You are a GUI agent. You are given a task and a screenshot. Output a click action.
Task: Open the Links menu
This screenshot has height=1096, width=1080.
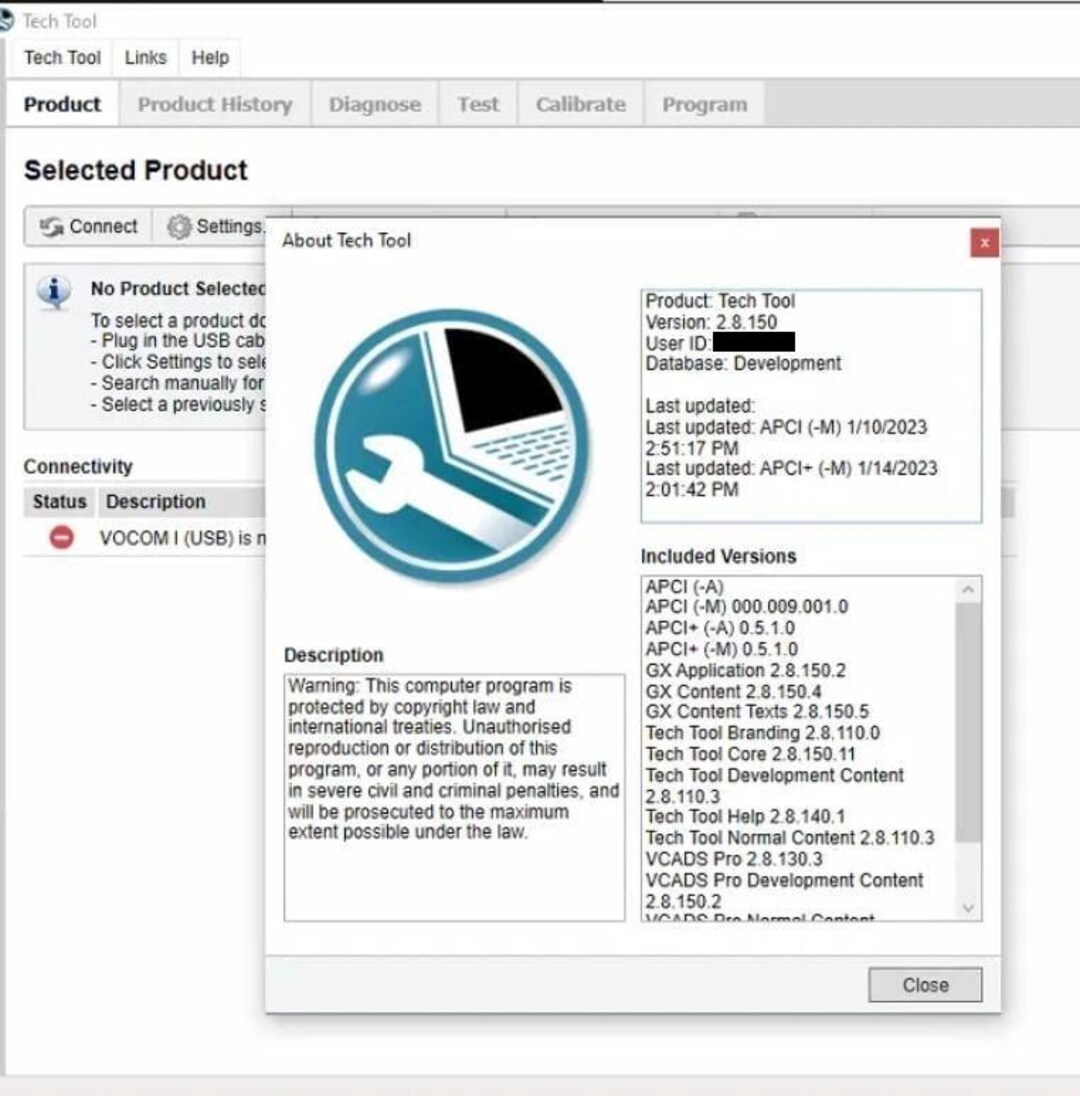[144, 57]
